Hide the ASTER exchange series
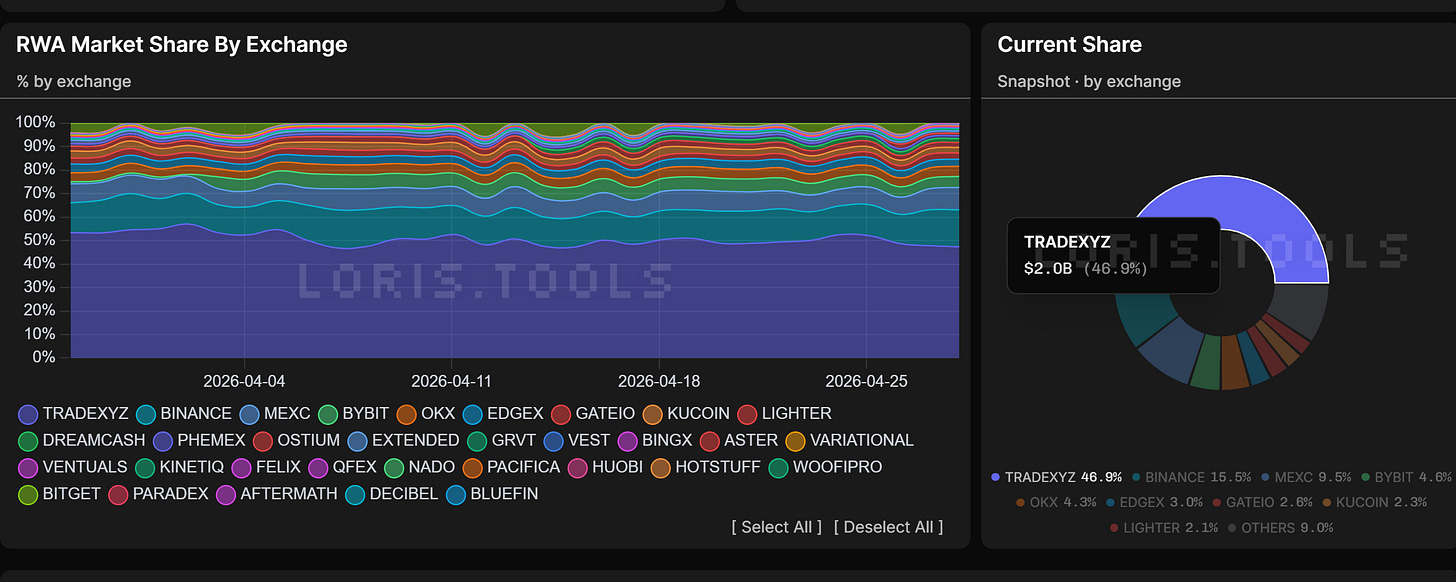The width and height of the screenshot is (1456, 582). [738, 441]
